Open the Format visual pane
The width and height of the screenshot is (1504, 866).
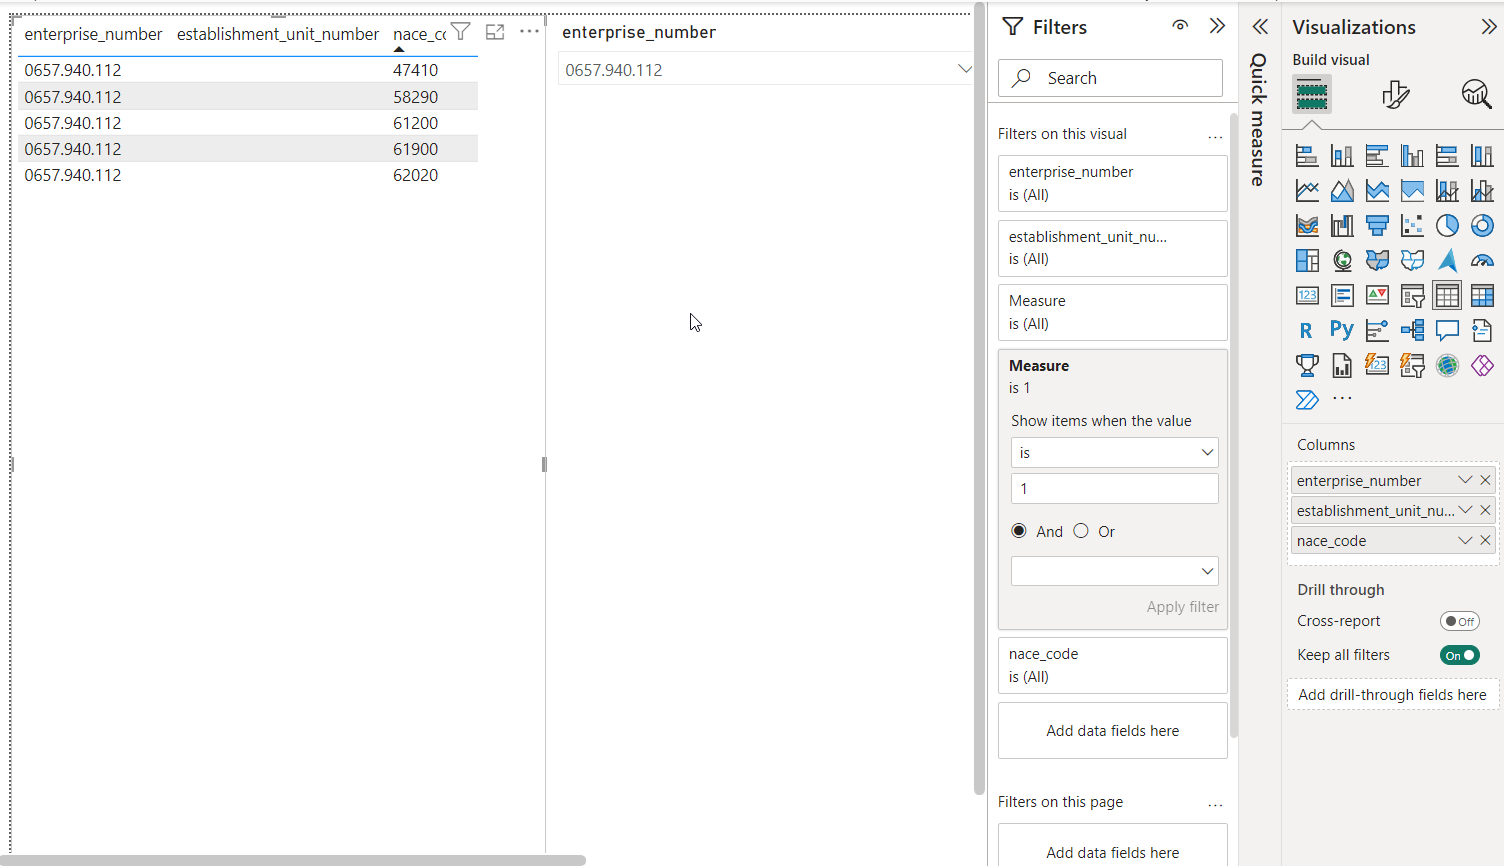pos(1395,95)
